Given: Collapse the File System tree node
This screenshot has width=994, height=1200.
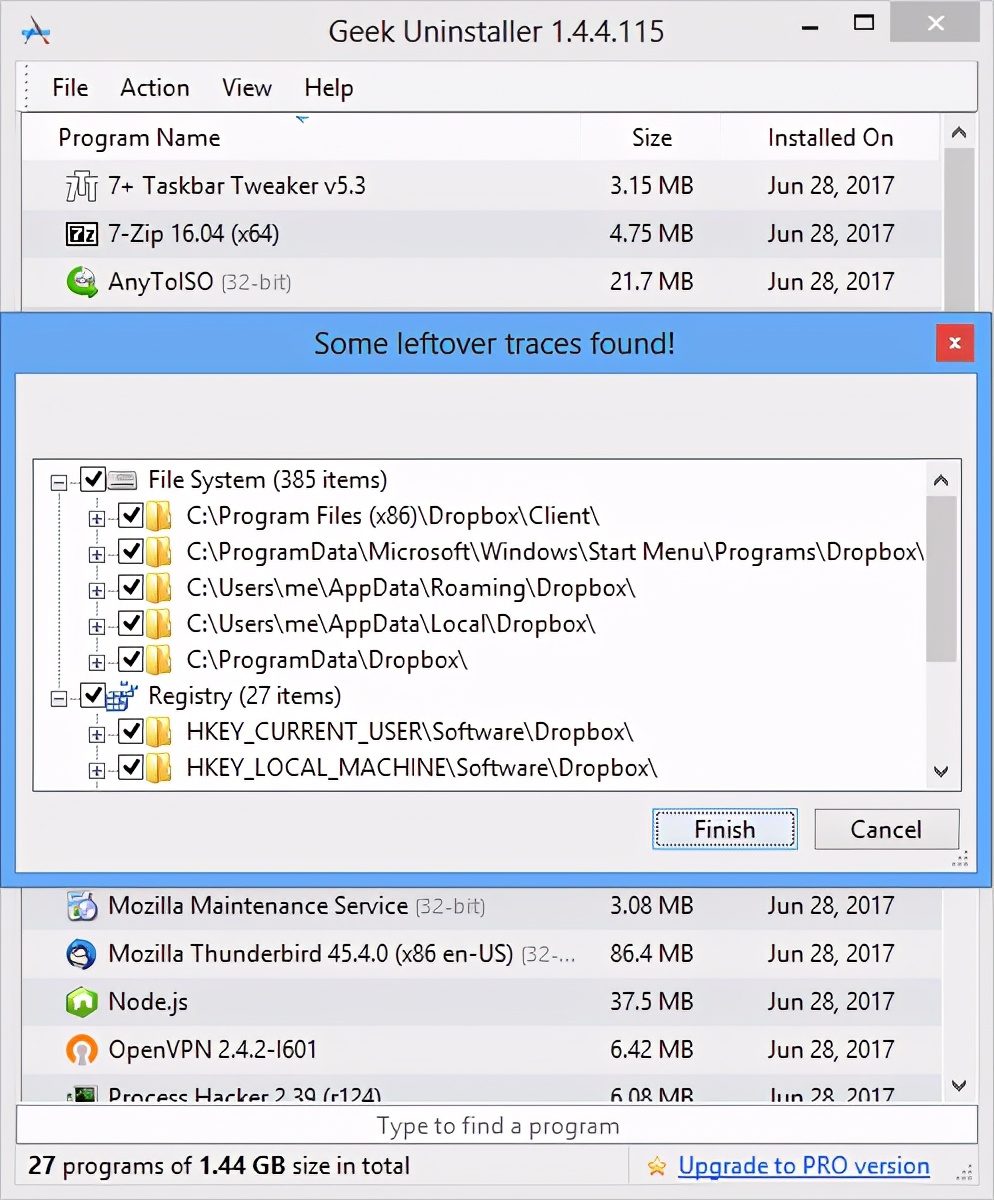Looking at the screenshot, I should [x=59, y=482].
